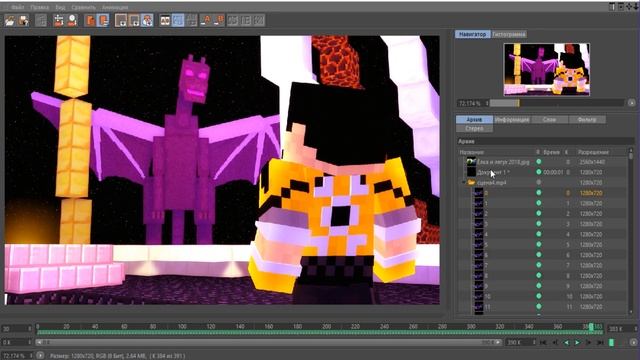Click the 350 k frame input field
The height and width of the screenshot is (360, 640).
point(520,342)
